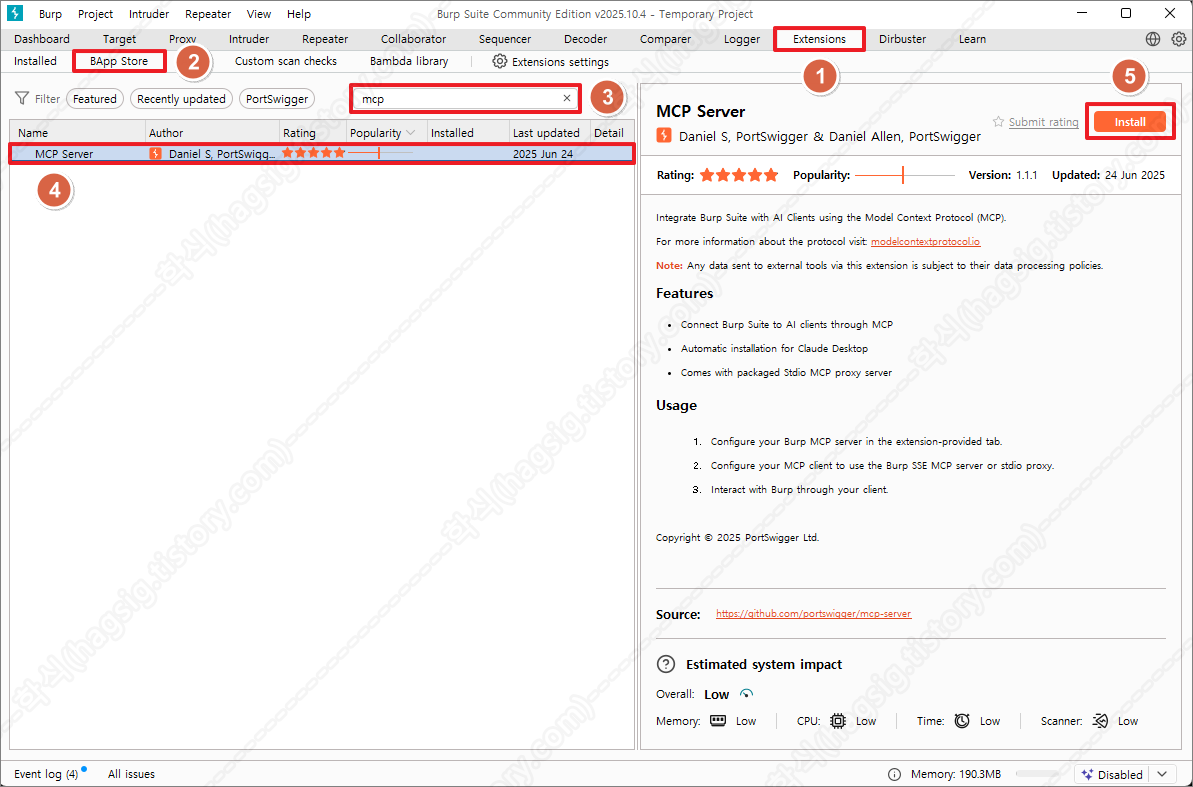Image resolution: width=1193 pixels, height=787 pixels.
Task: Open the Repeater menu in menu bar
Action: [x=208, y=14]
